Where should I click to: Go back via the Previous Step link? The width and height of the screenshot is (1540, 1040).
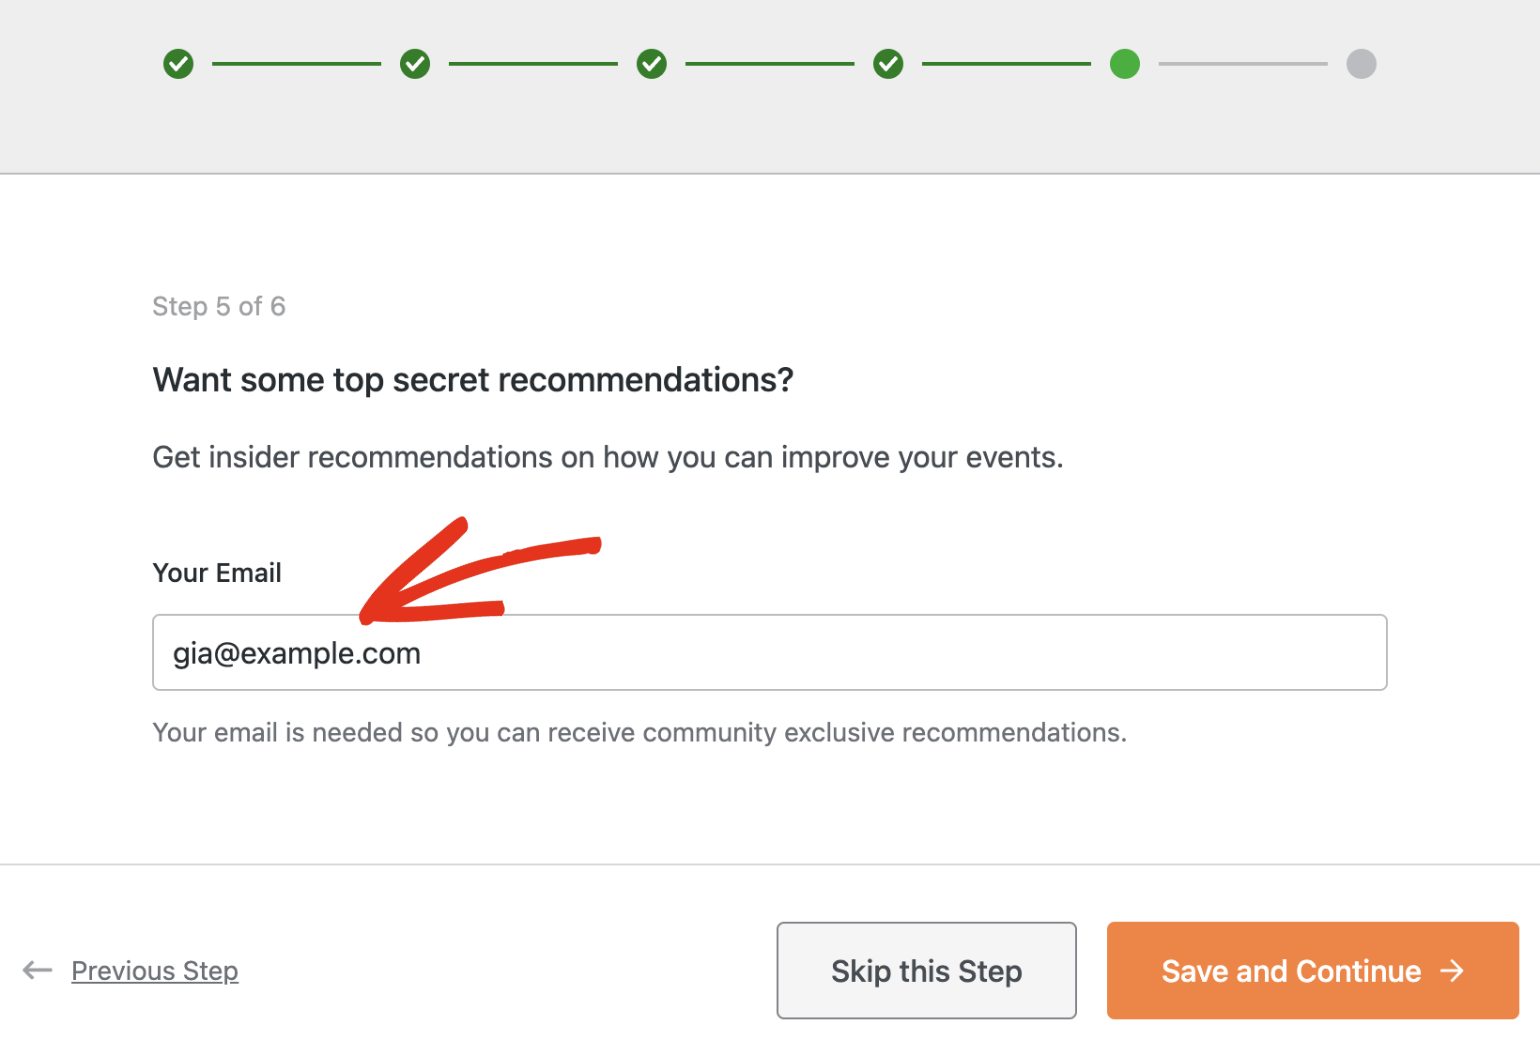[x=155, y=971]
